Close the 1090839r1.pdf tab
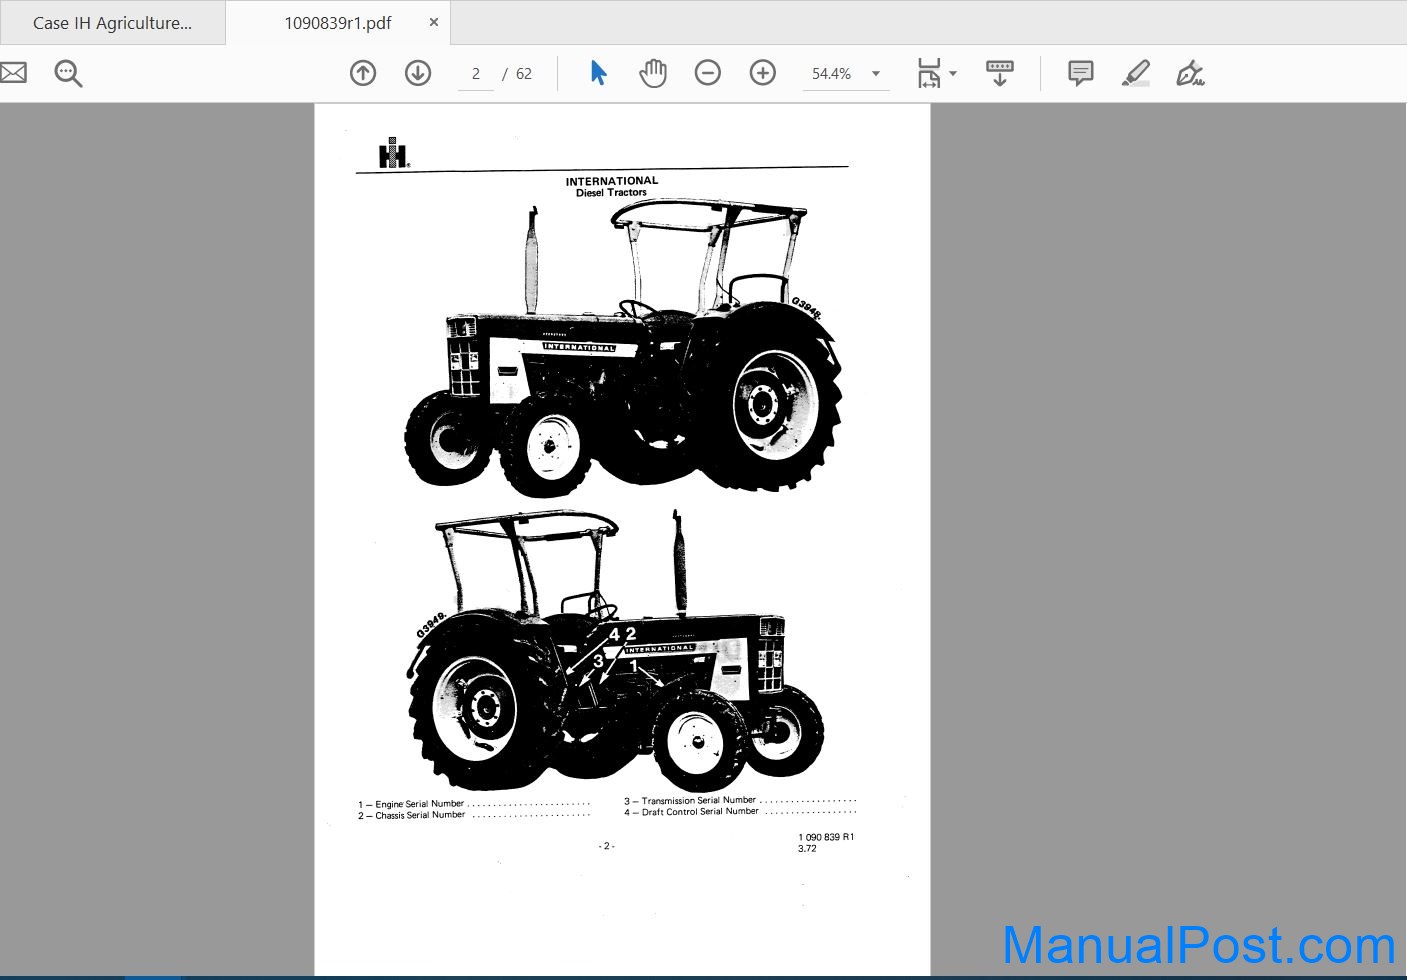The height and width of the screenshot is (980, 1407). coord(433,22)
